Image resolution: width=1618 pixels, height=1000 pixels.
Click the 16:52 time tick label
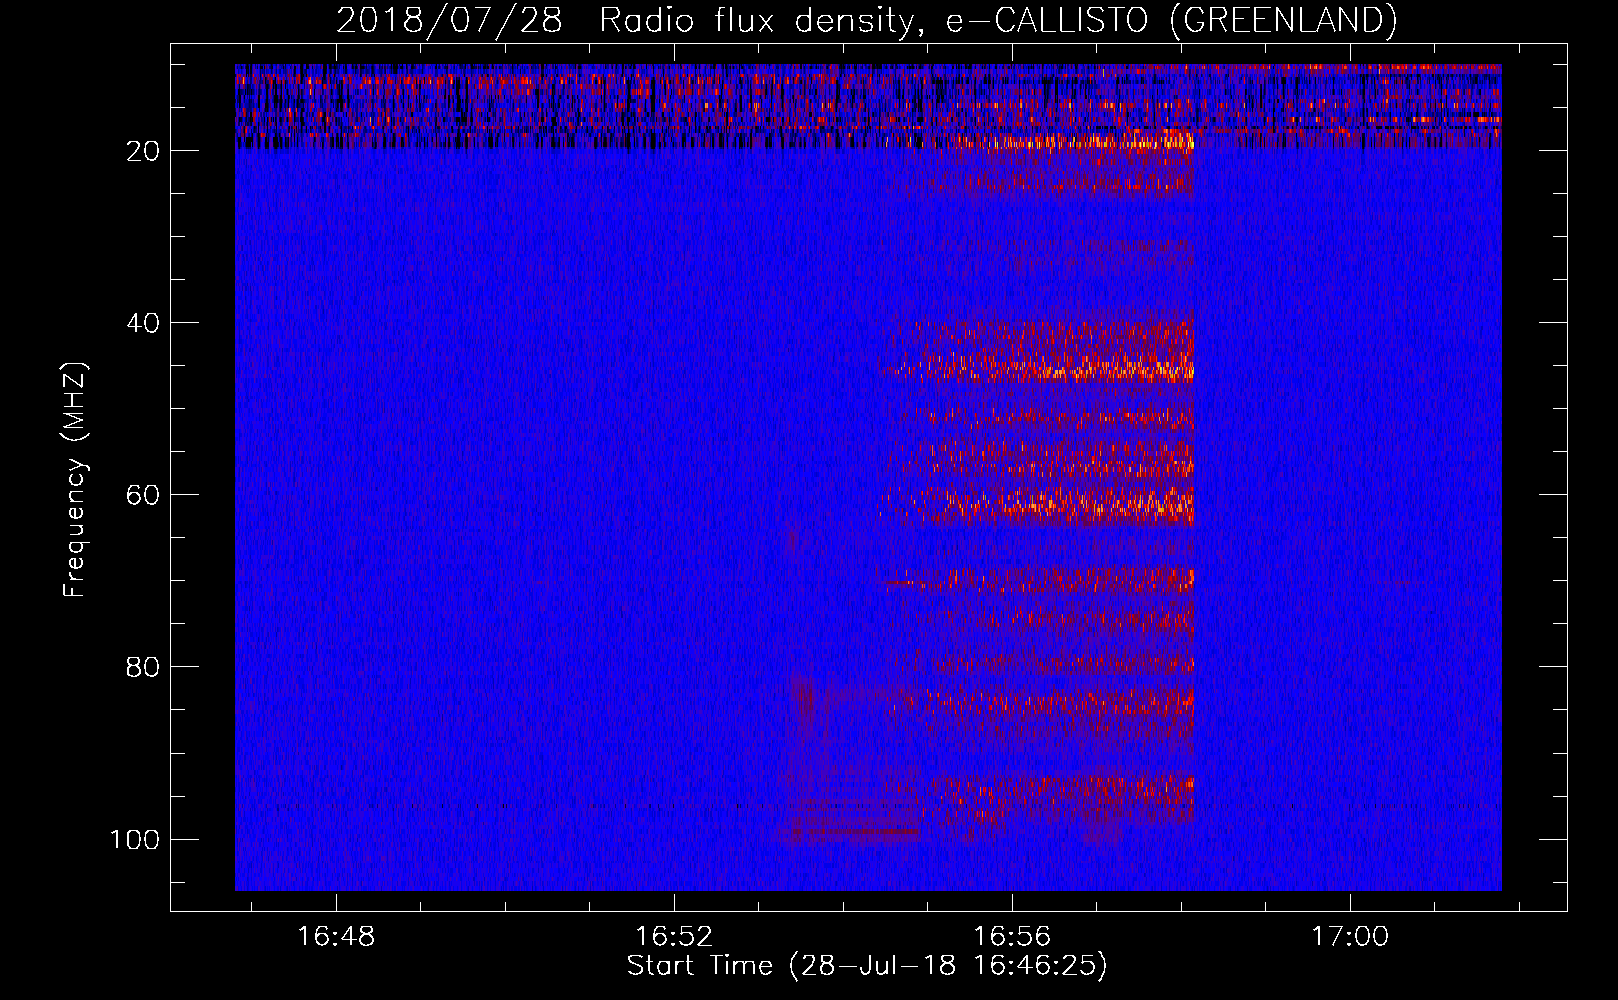coord(674,937)
